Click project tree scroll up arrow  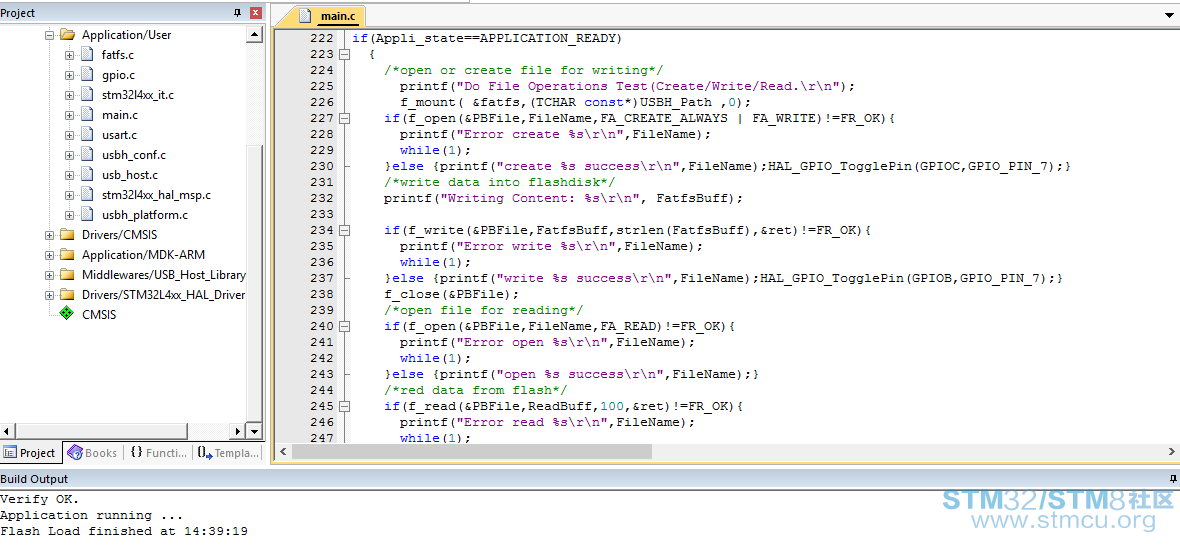pyautogui.click(x=254, y=35)
